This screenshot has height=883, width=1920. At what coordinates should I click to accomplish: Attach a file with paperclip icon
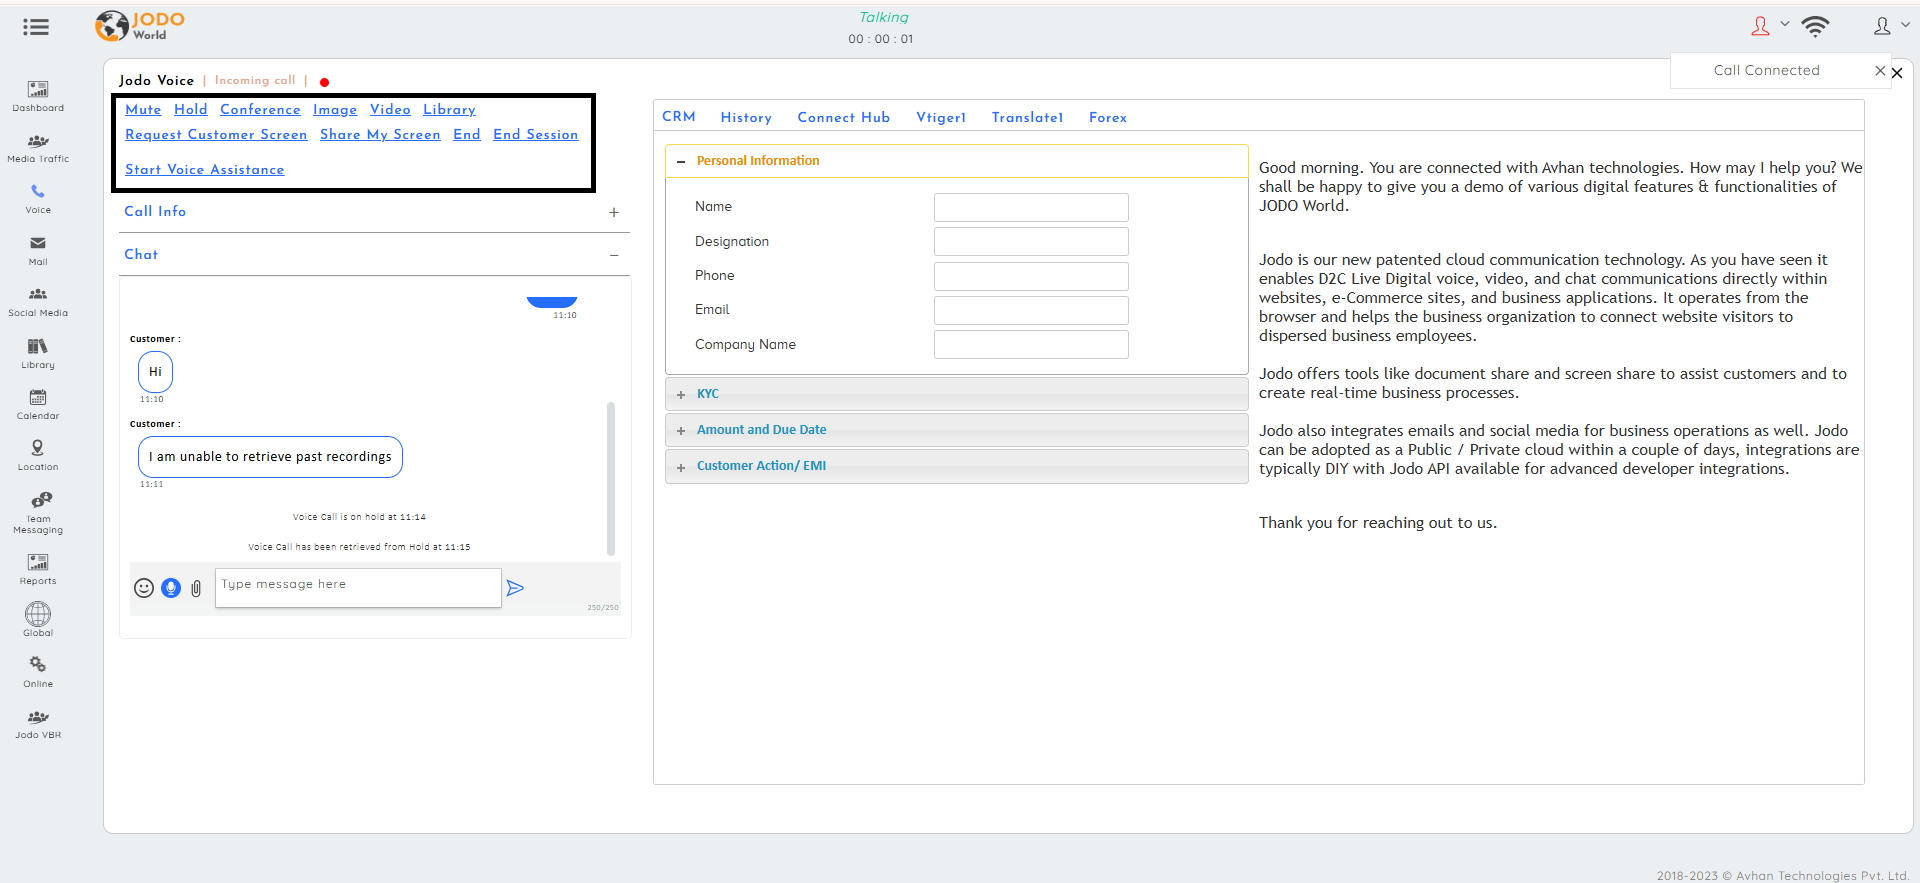coord(196,588)
